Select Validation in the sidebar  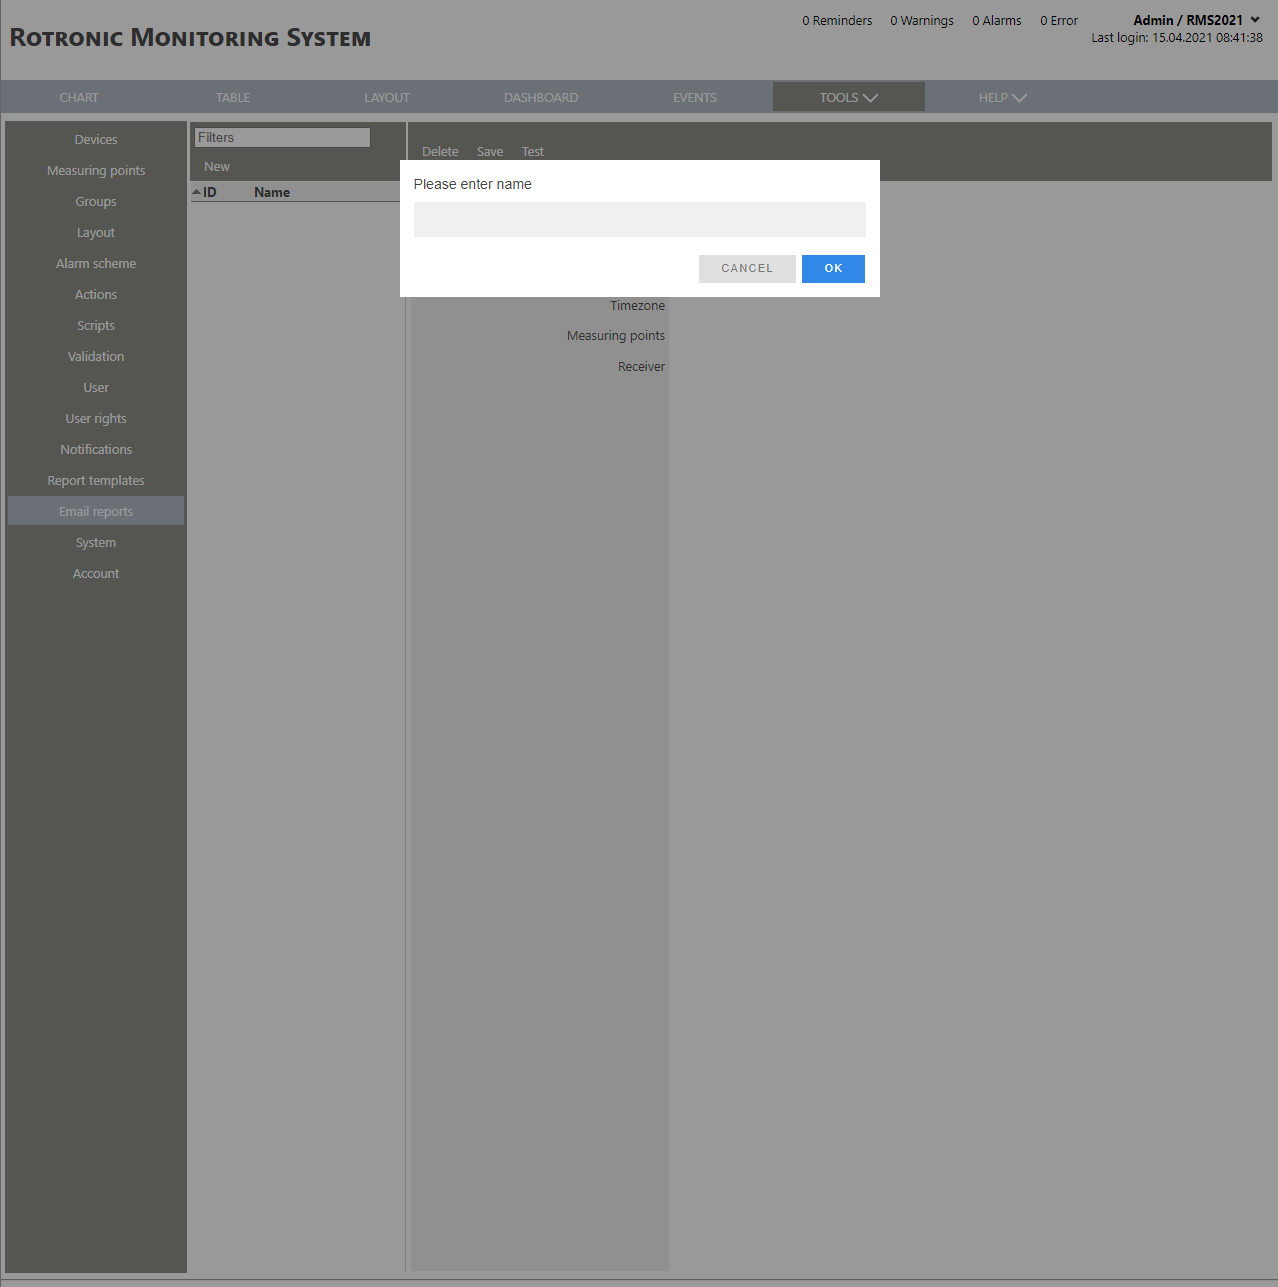(x=96, y=356)
